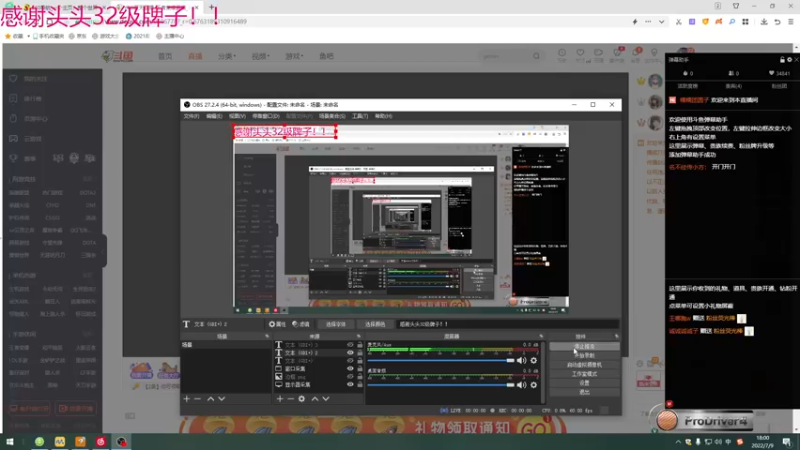This screenshot has height=450, width=800.
Task: Open the taskbar notification center
Action: [787, 442]
